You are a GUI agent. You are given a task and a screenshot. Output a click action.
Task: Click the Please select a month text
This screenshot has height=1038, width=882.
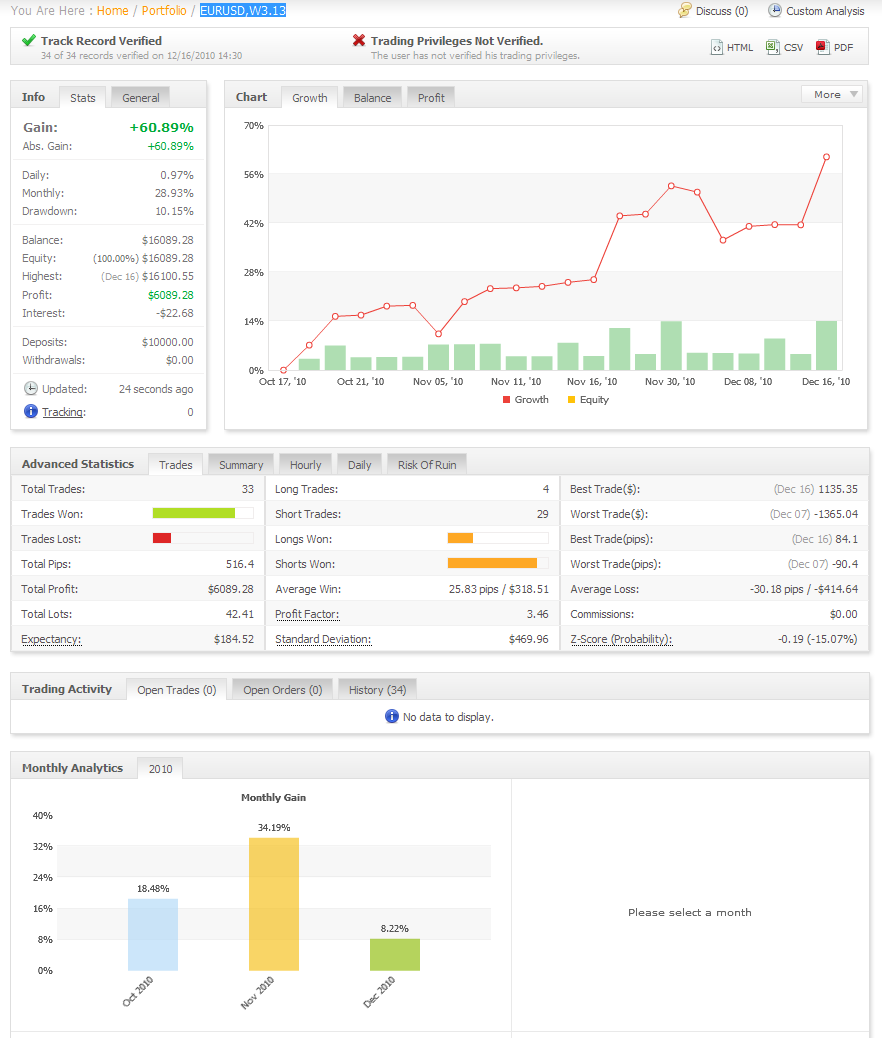pos(689,912)
